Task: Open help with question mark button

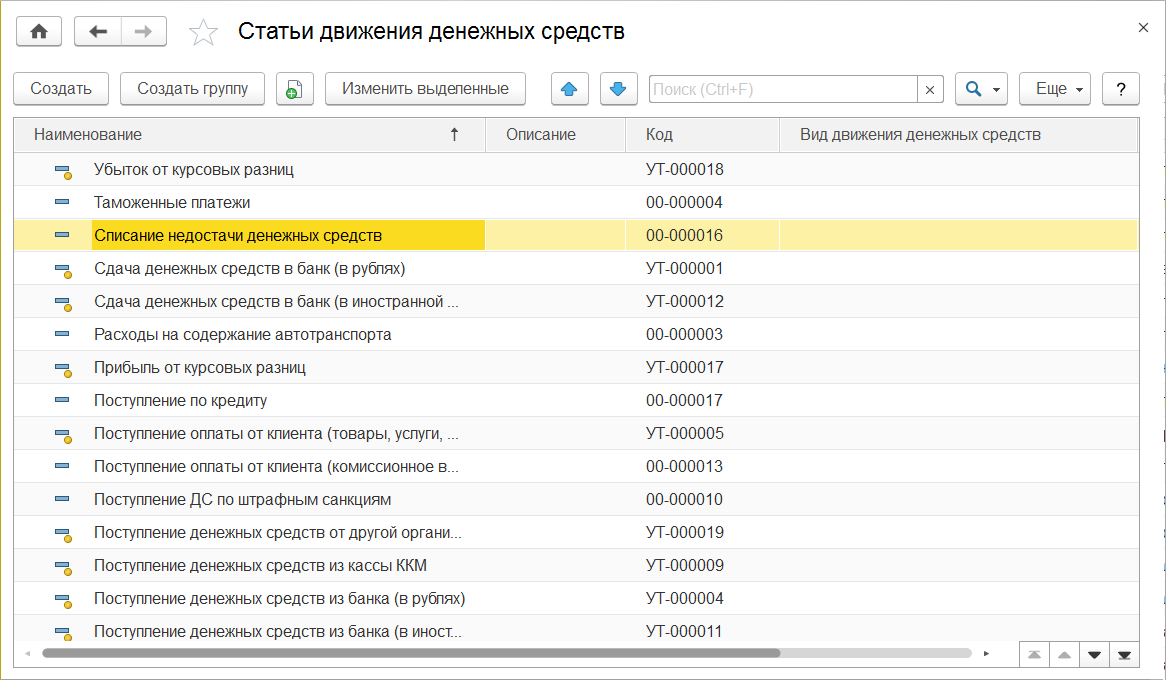Action: [1120, 89]
